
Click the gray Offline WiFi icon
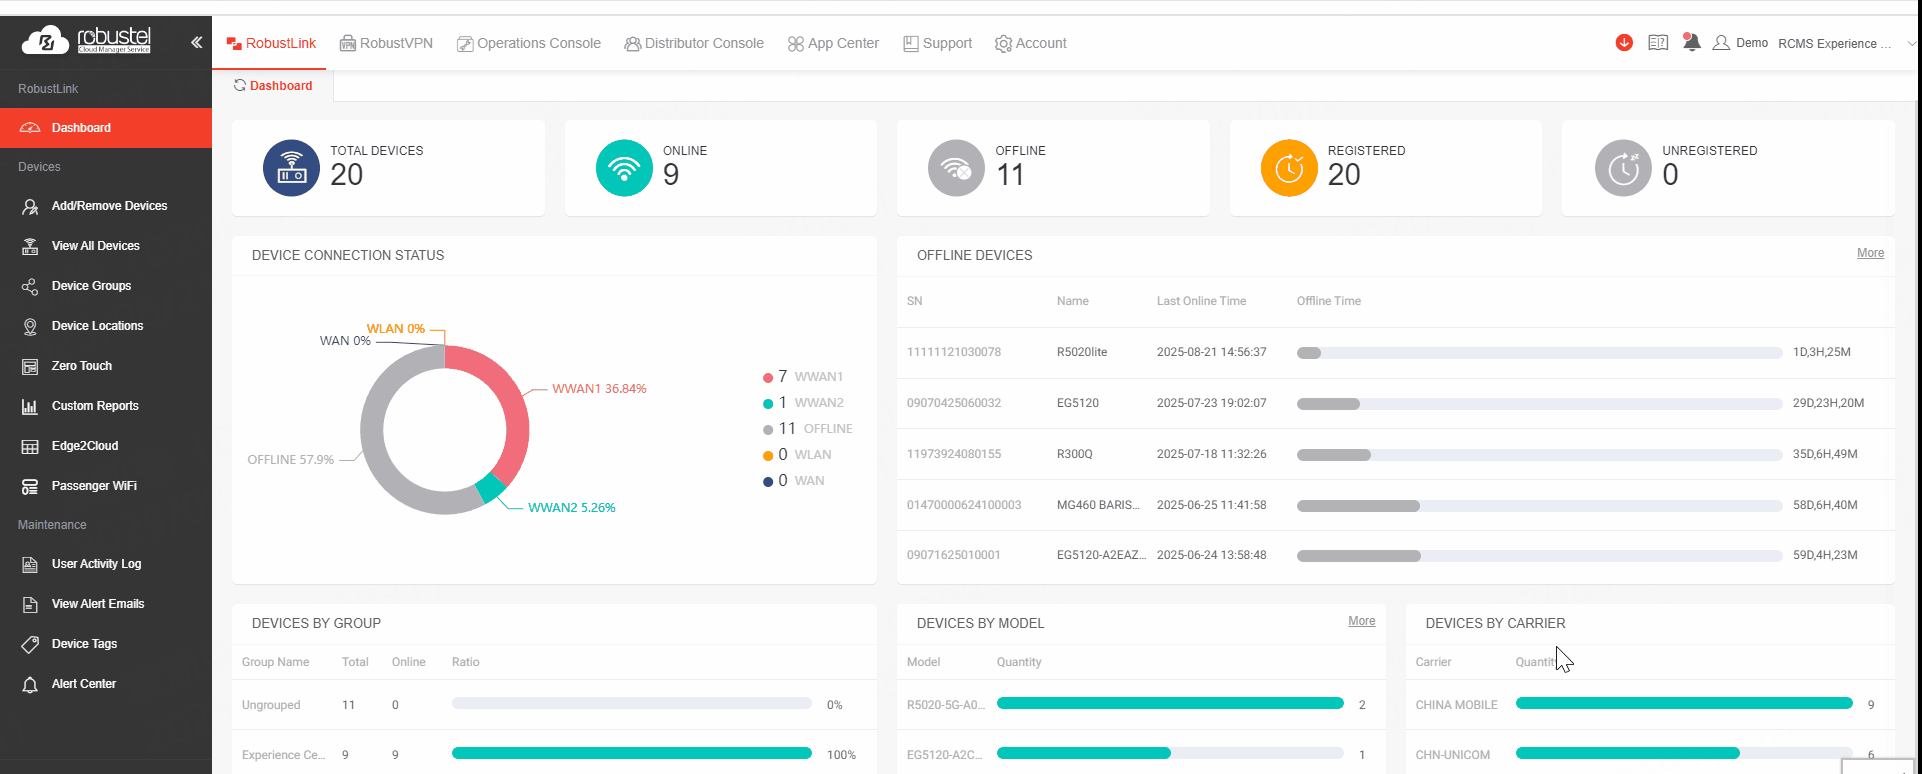point(956,168)
